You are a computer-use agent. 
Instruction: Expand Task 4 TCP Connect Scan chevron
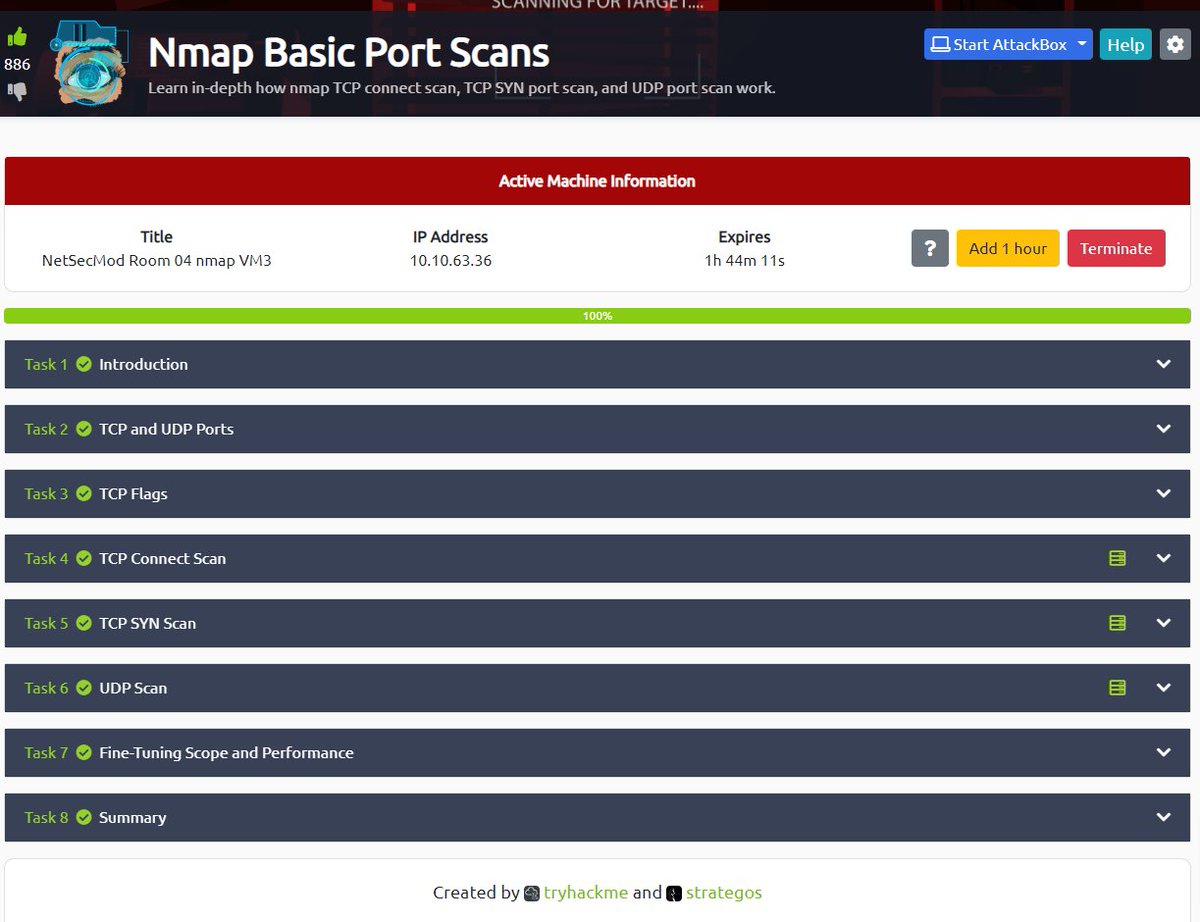(x=1164, y=559)
